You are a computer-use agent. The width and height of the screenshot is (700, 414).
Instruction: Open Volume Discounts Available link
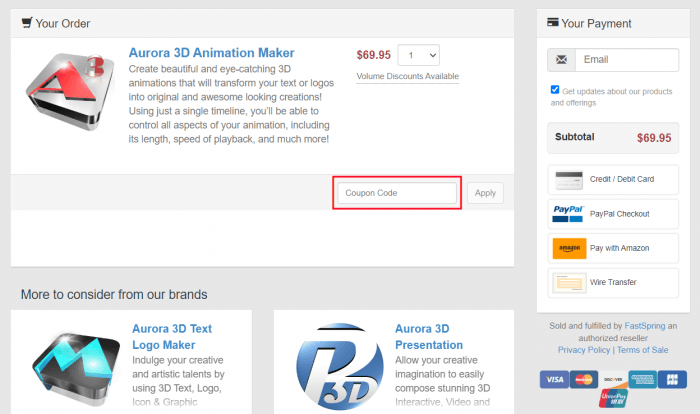[x=408, y=76]
